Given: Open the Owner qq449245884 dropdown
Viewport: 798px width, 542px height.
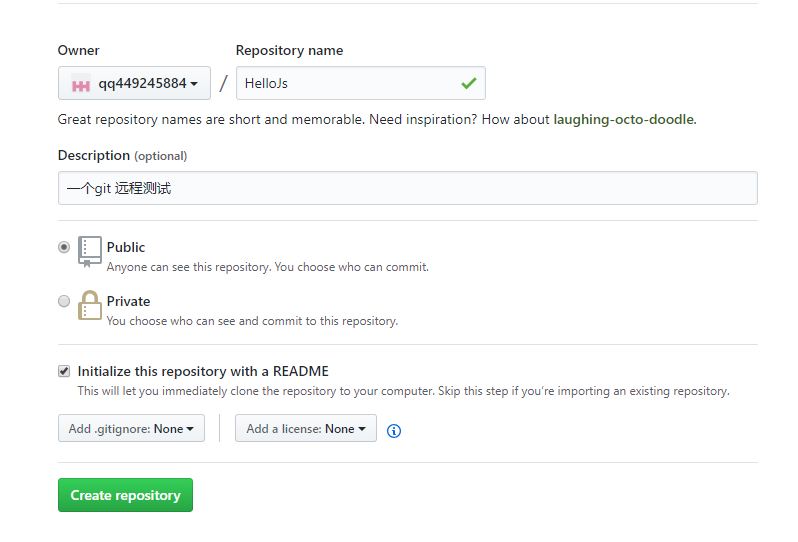Looking at the screenshot, I should click(x=134, y=84).
